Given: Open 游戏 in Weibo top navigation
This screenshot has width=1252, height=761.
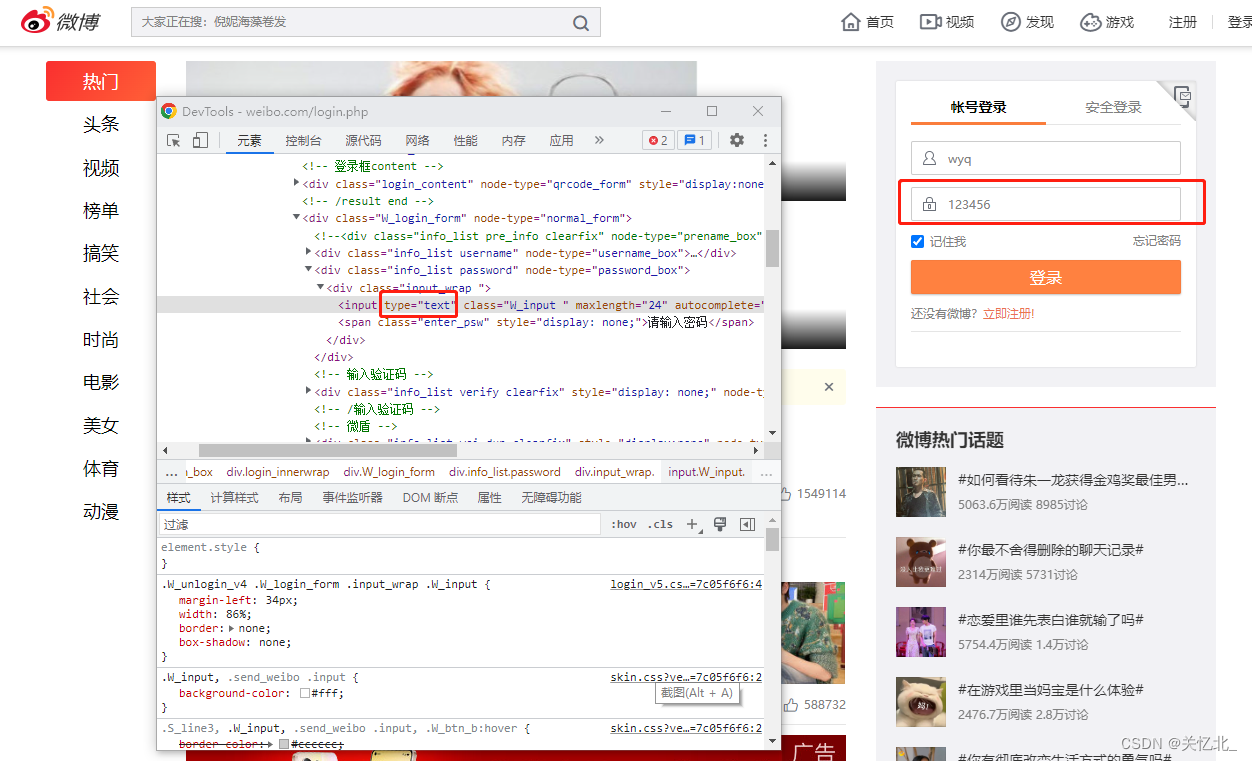Looking at the screenshot, I should point(1107,22).
